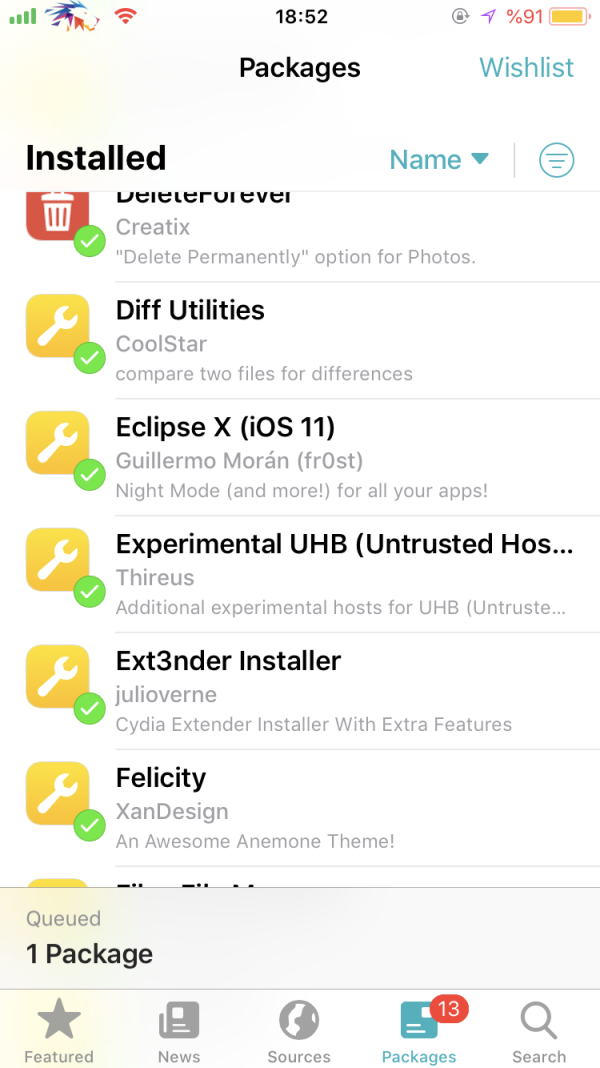
Task: Tap the Felicity package wrench icon
Action: tap(58, 794)
